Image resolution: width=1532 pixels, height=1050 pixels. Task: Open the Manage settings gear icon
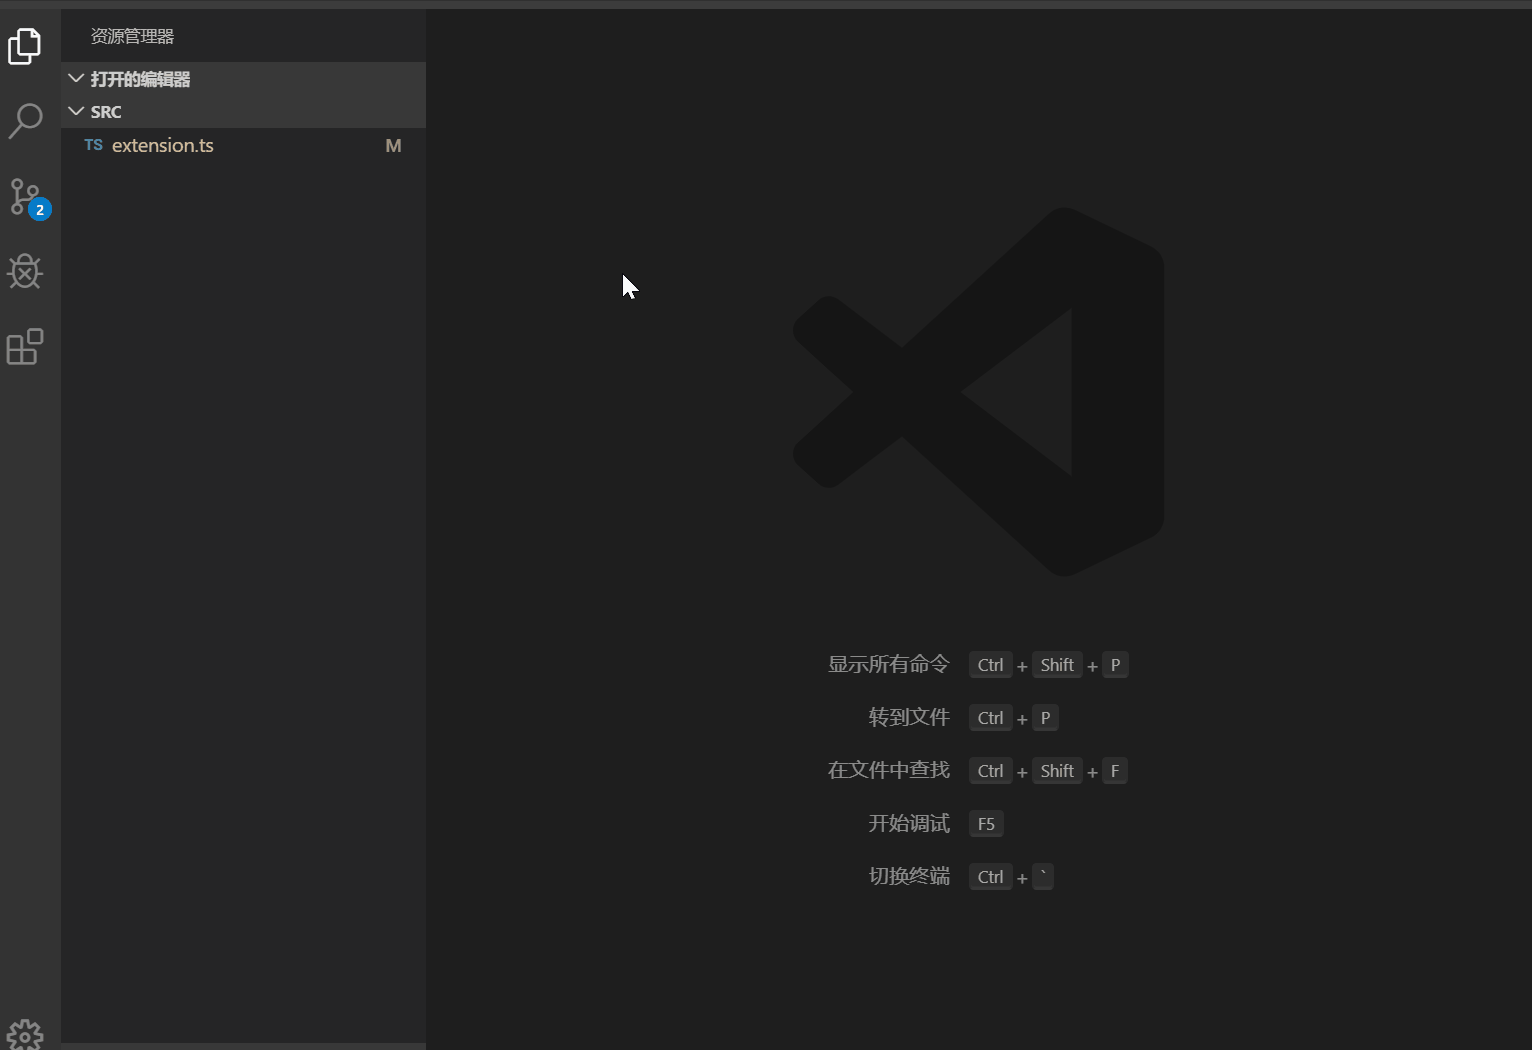coord(25,1034)
